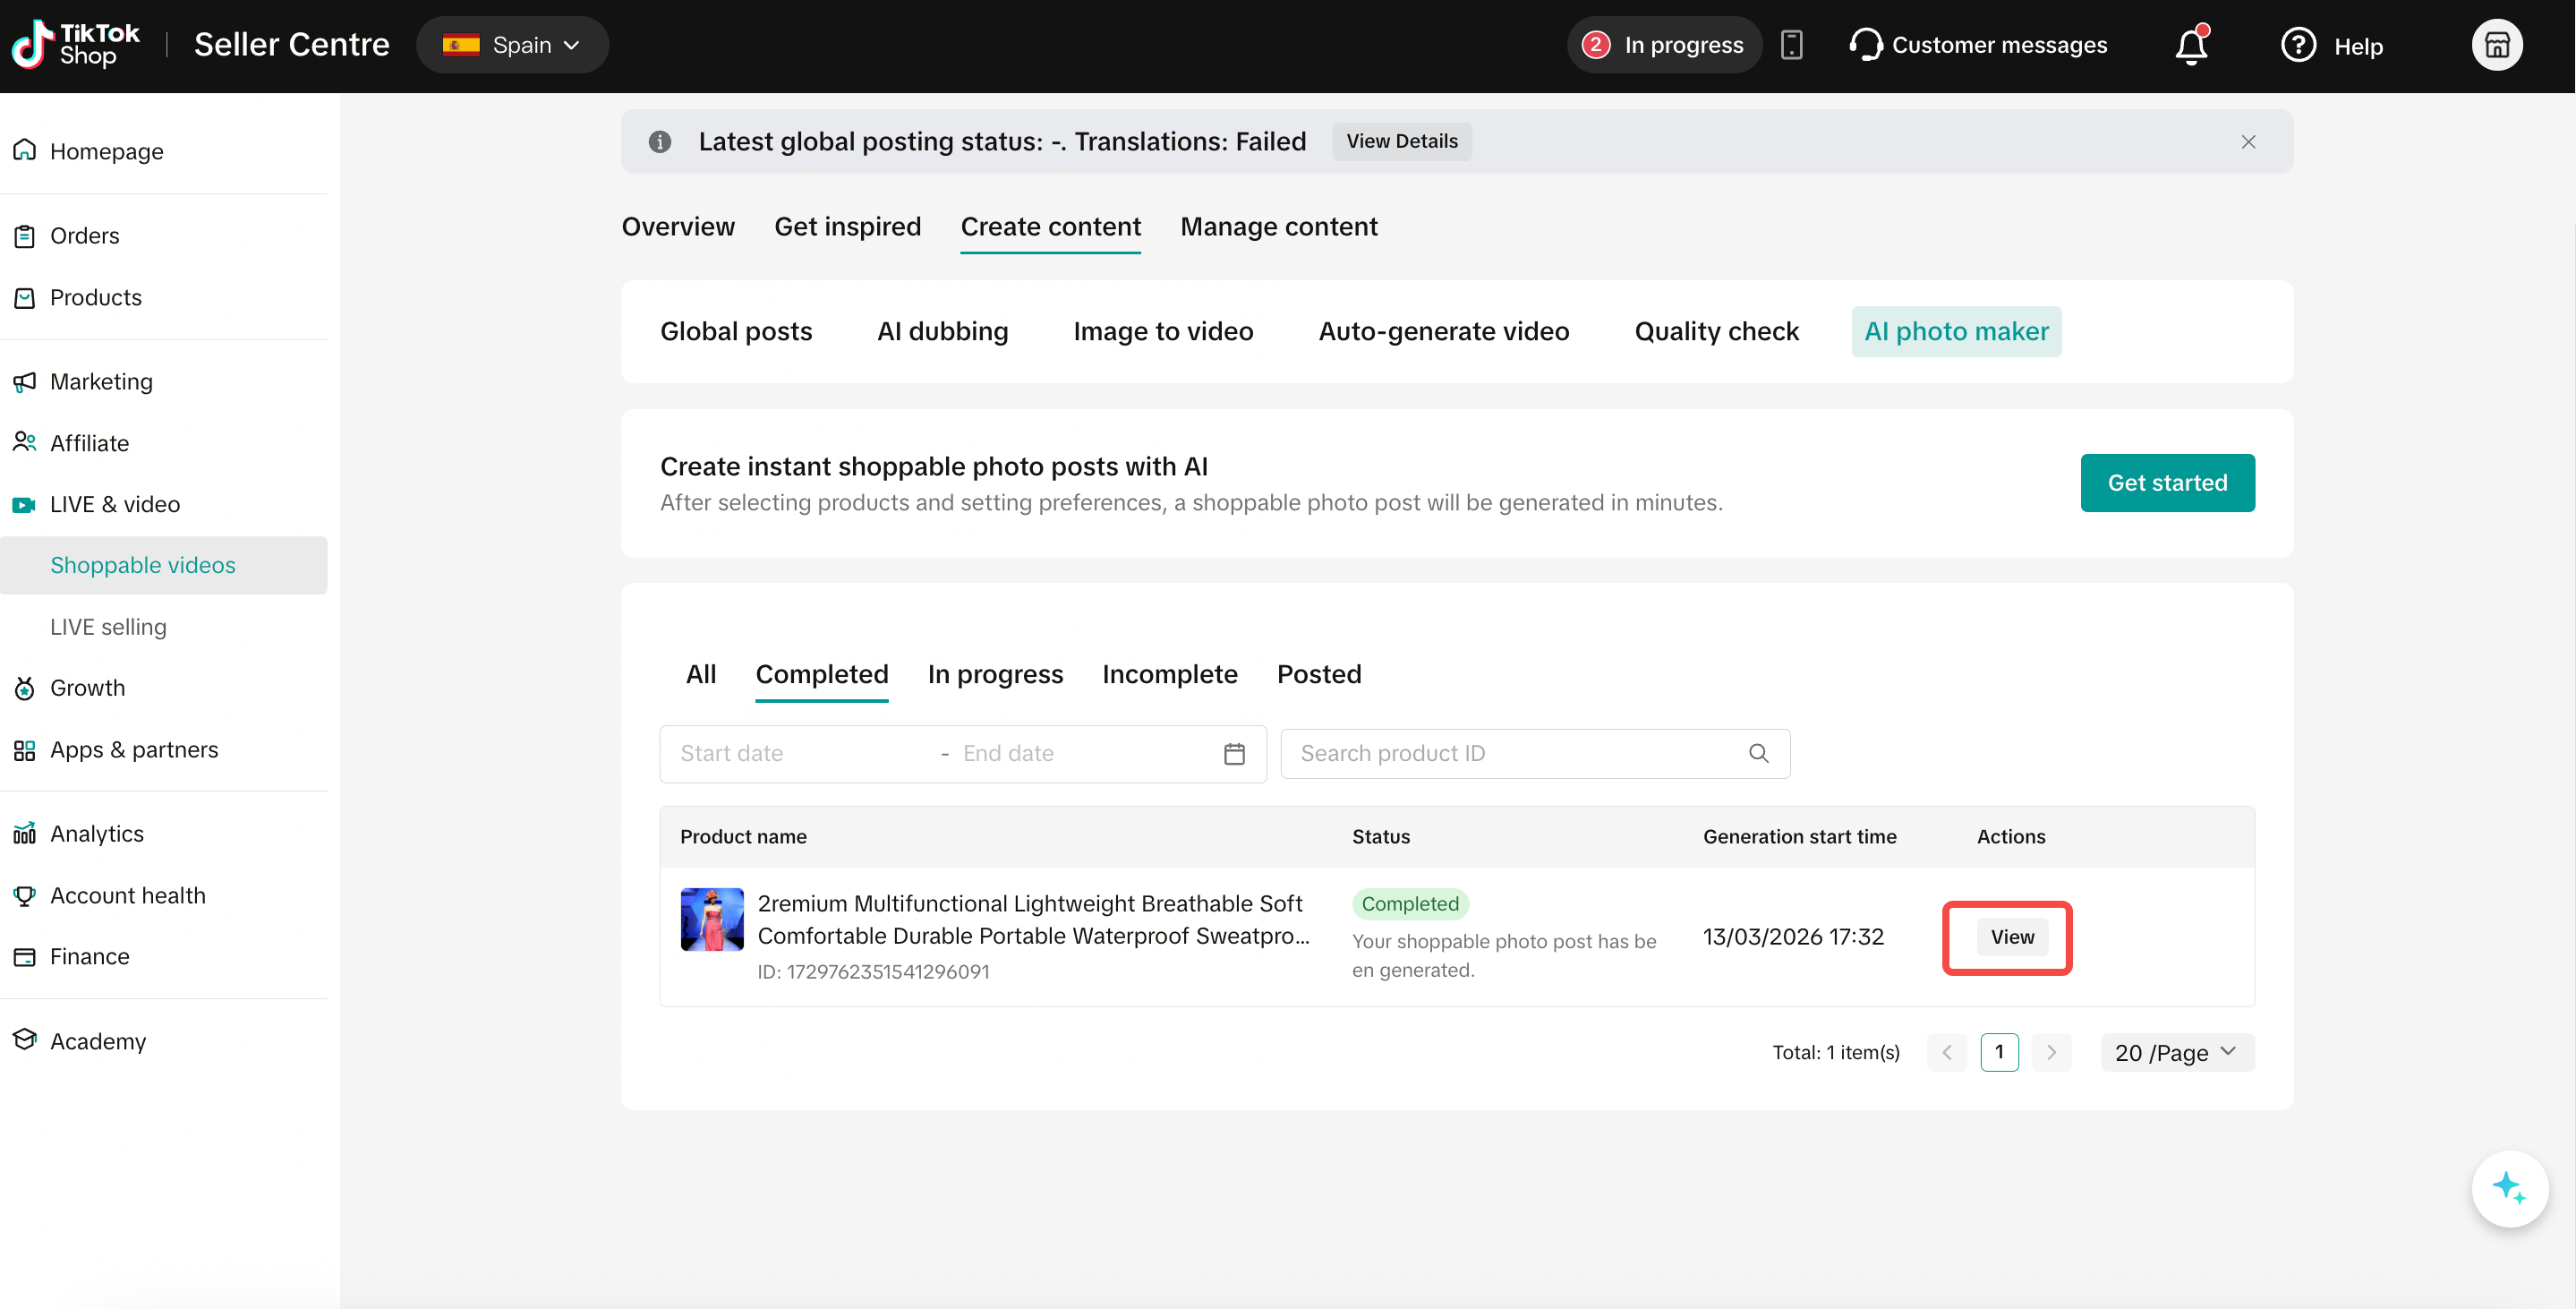Click the mobile phone icon in header
The height and width of the screenshot is (1309, 2576).
click(1791, 46)
